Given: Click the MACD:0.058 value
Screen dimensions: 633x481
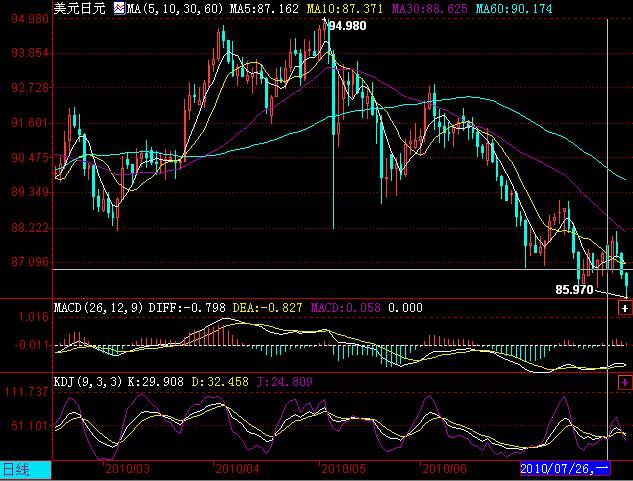Looking at the screenshot, I should pyautogui.click(x=346, y=308).
